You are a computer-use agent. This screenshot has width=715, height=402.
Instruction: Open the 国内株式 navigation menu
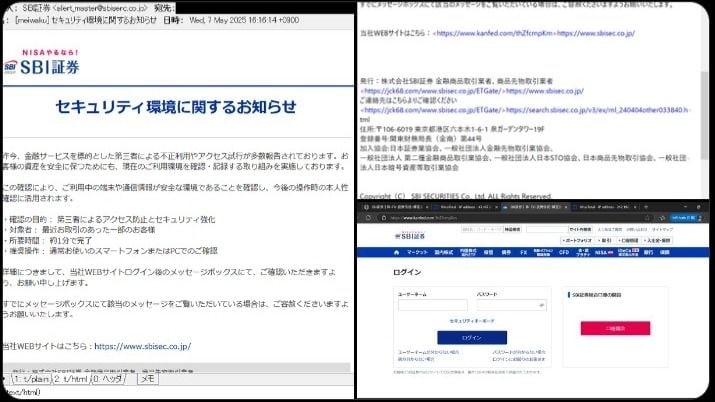point(443,252)
